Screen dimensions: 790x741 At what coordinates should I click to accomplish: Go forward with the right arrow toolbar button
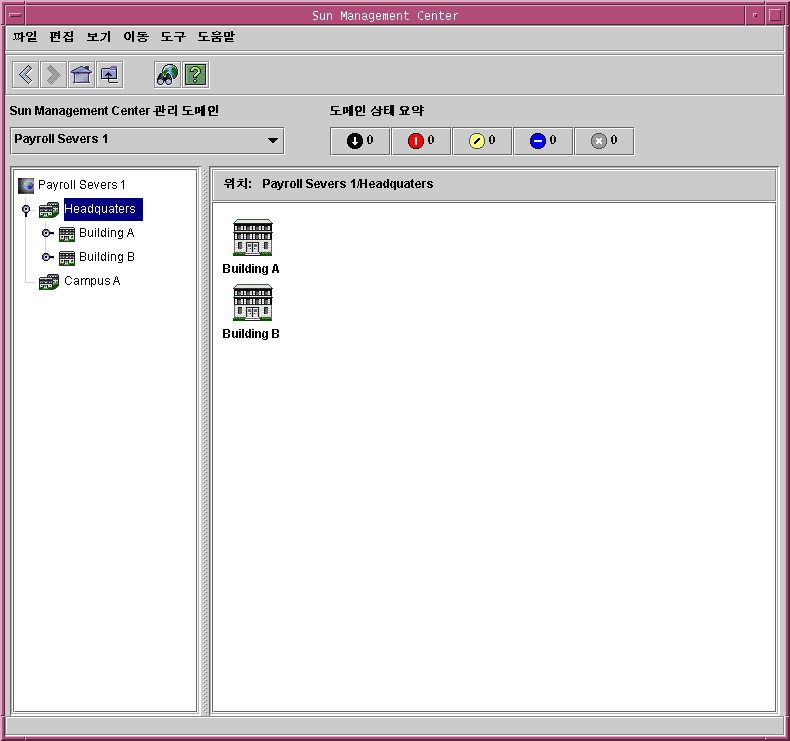53,75
